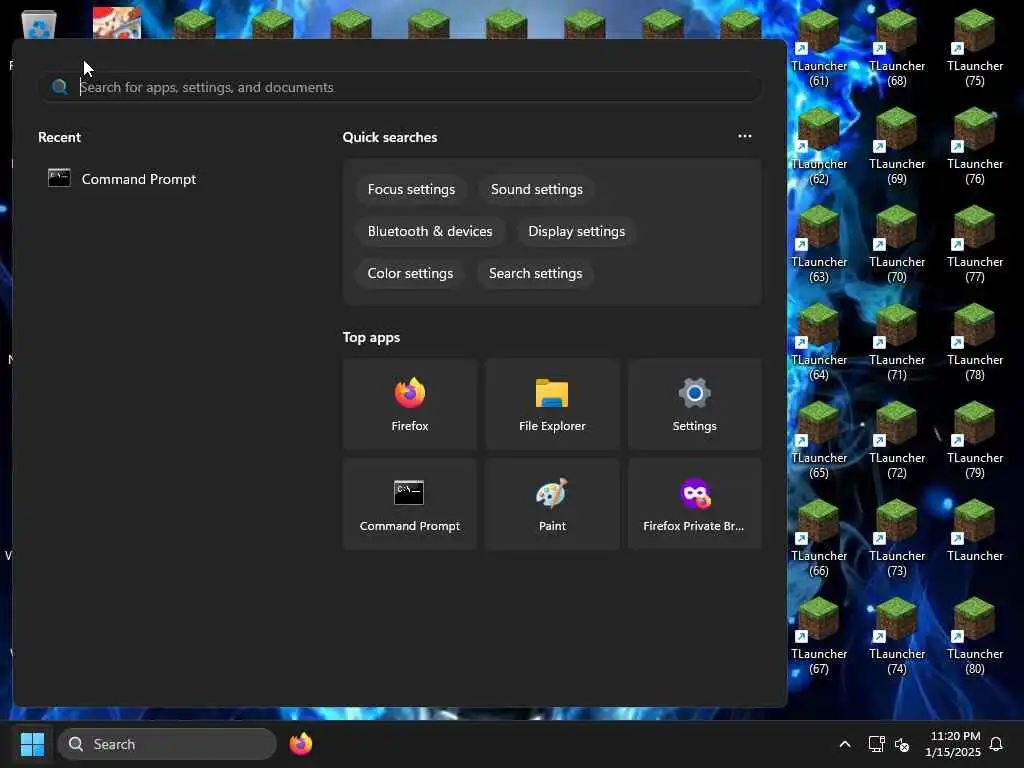Viewport: 1024px width, 768px height.
Task: Show hidden icons in system tray
Action: [844, 744]
